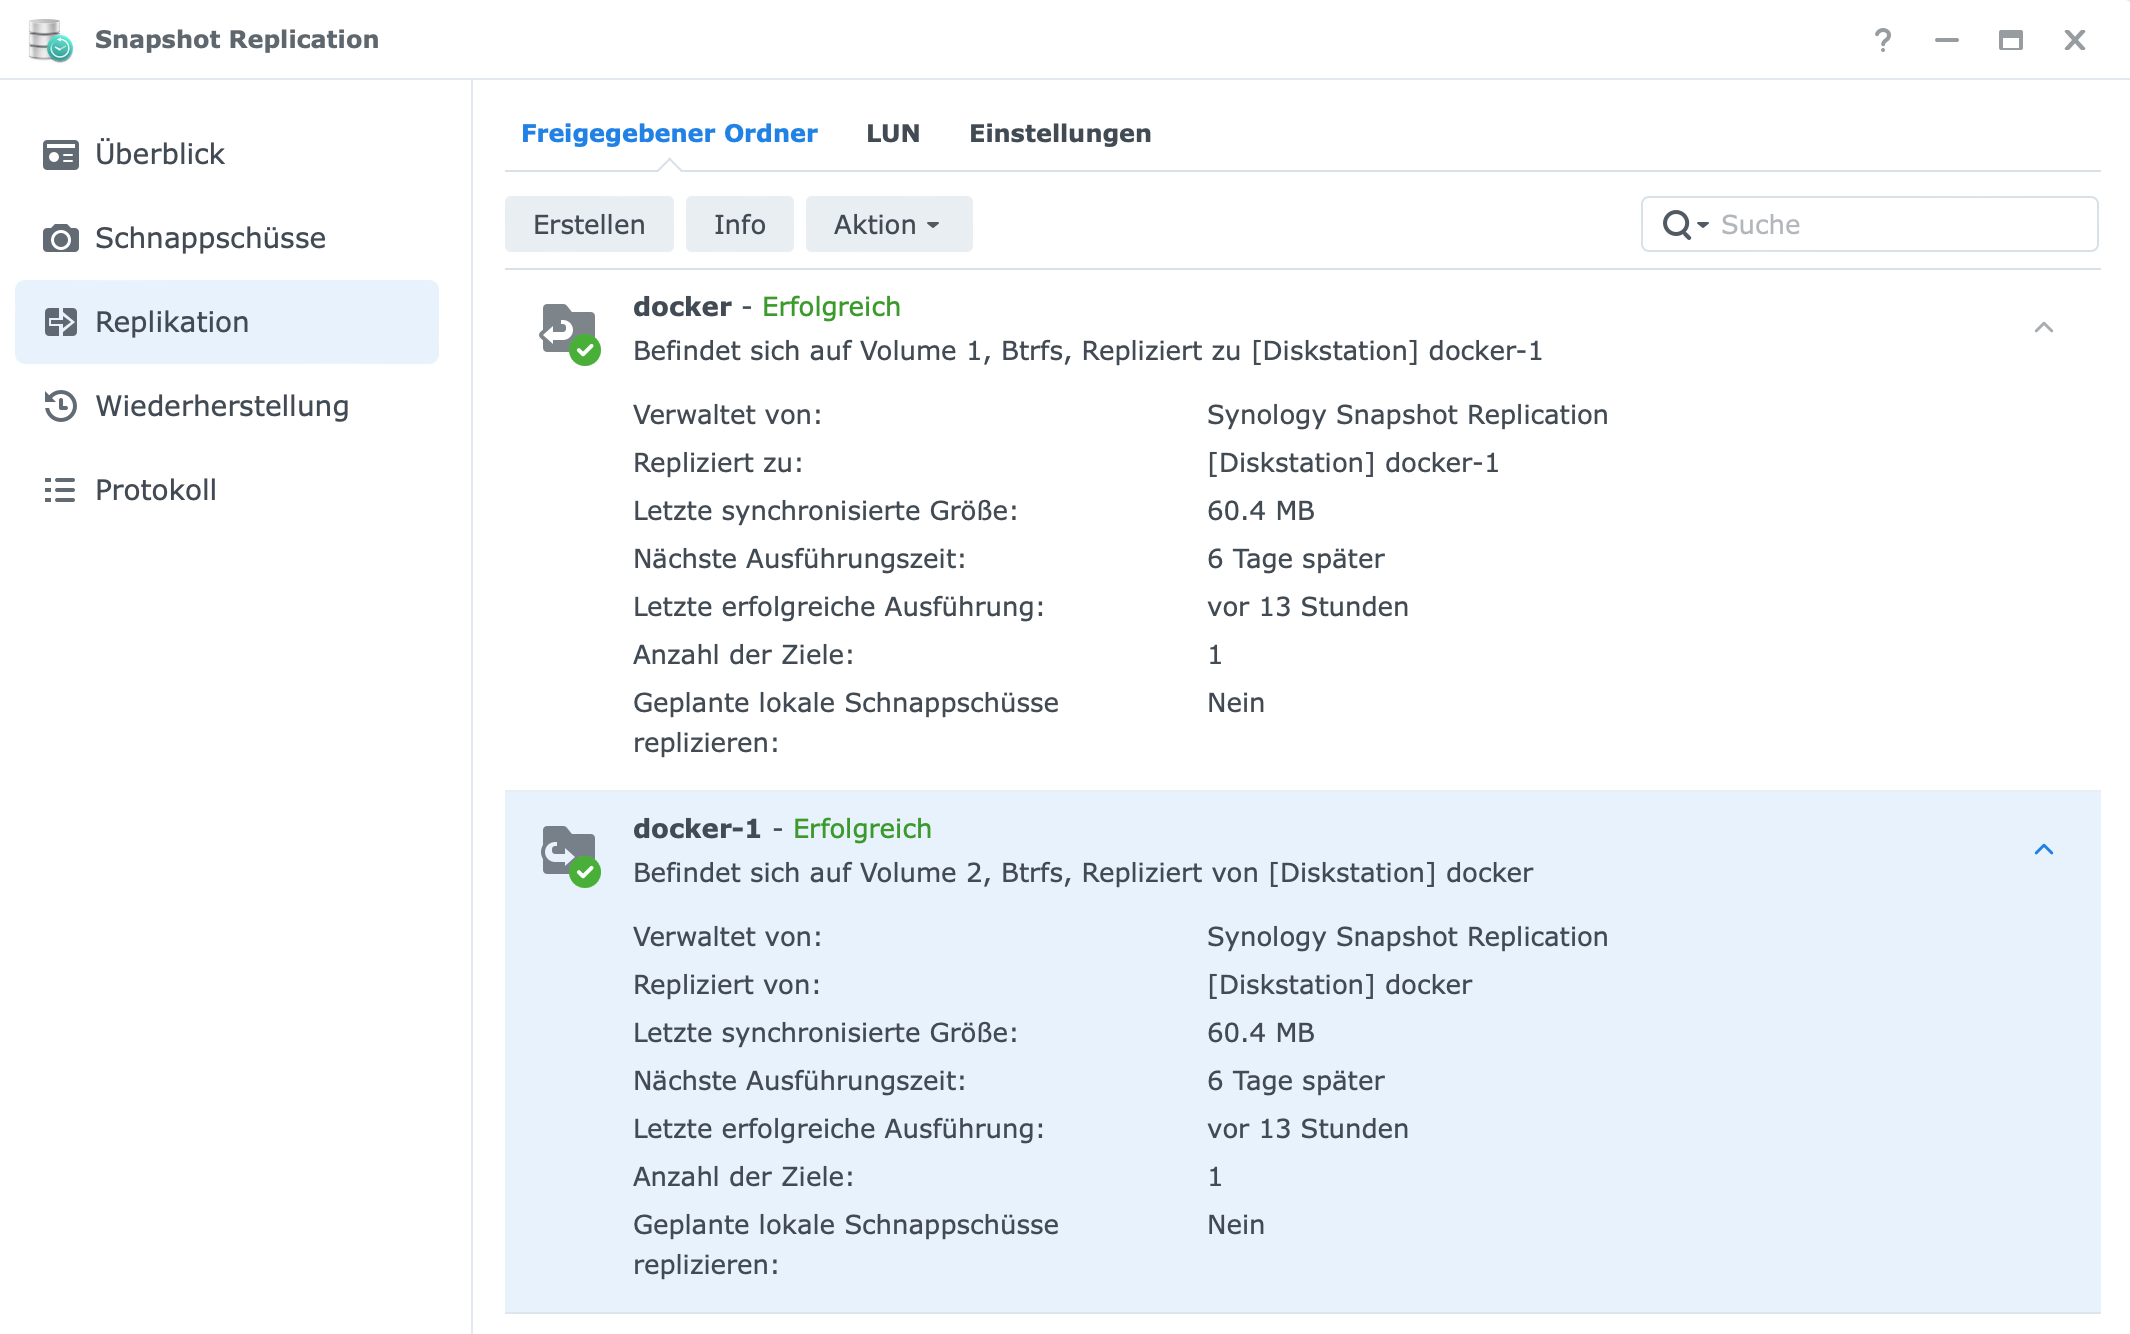Select the Freigegebener Ordner tab

669,134
